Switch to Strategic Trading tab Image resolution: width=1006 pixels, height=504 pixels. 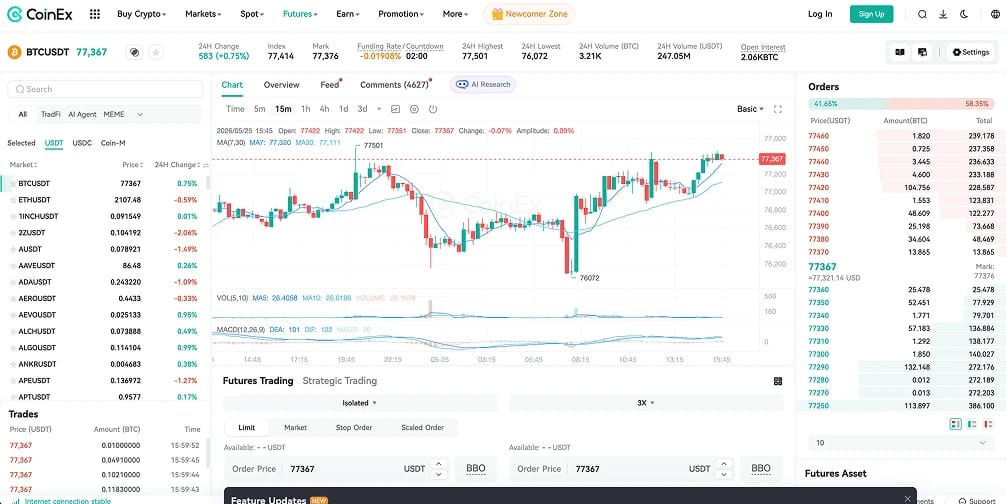[x=339, y=381]
